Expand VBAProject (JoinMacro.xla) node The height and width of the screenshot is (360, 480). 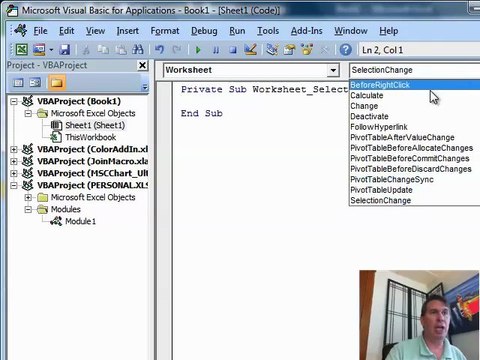coord(14,161)
